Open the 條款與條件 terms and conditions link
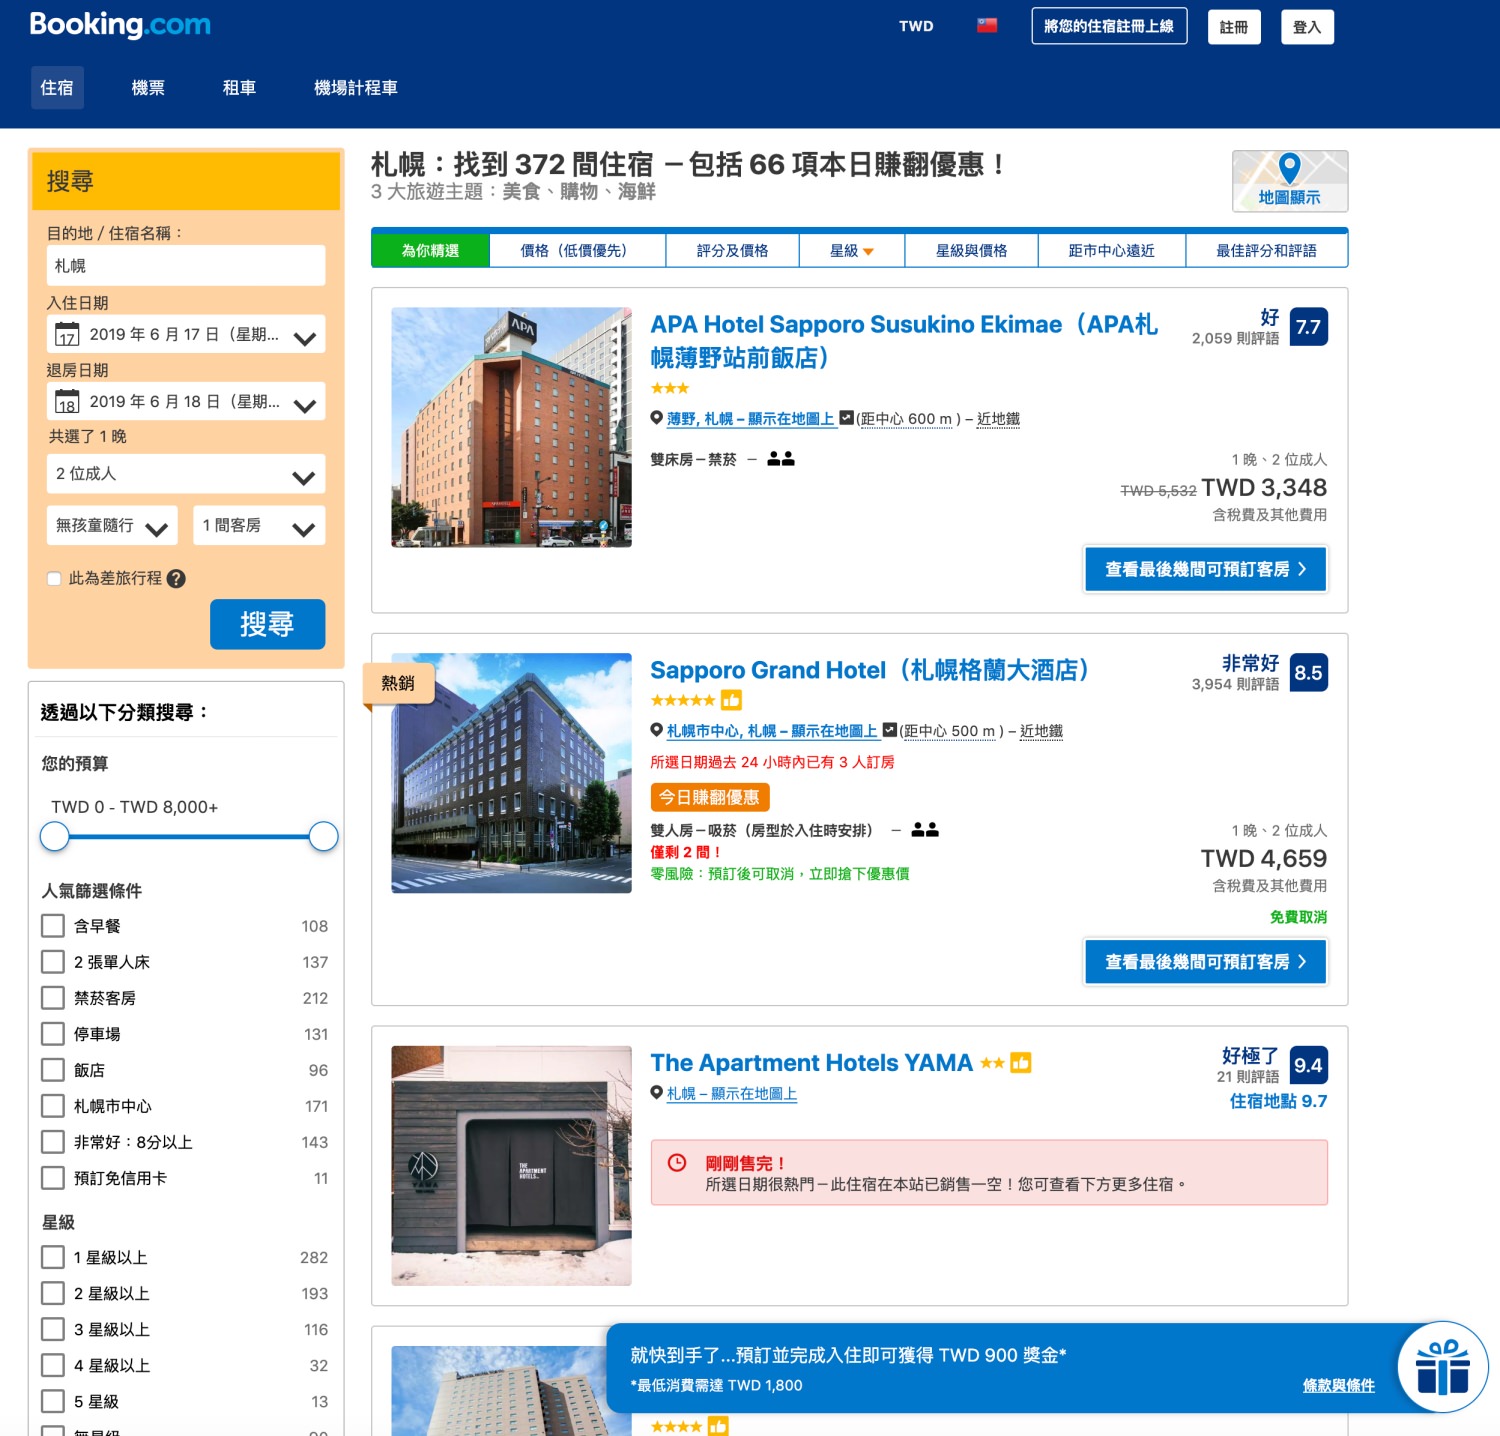Viewport: 1500px width, 1436px height. 1339,1385
